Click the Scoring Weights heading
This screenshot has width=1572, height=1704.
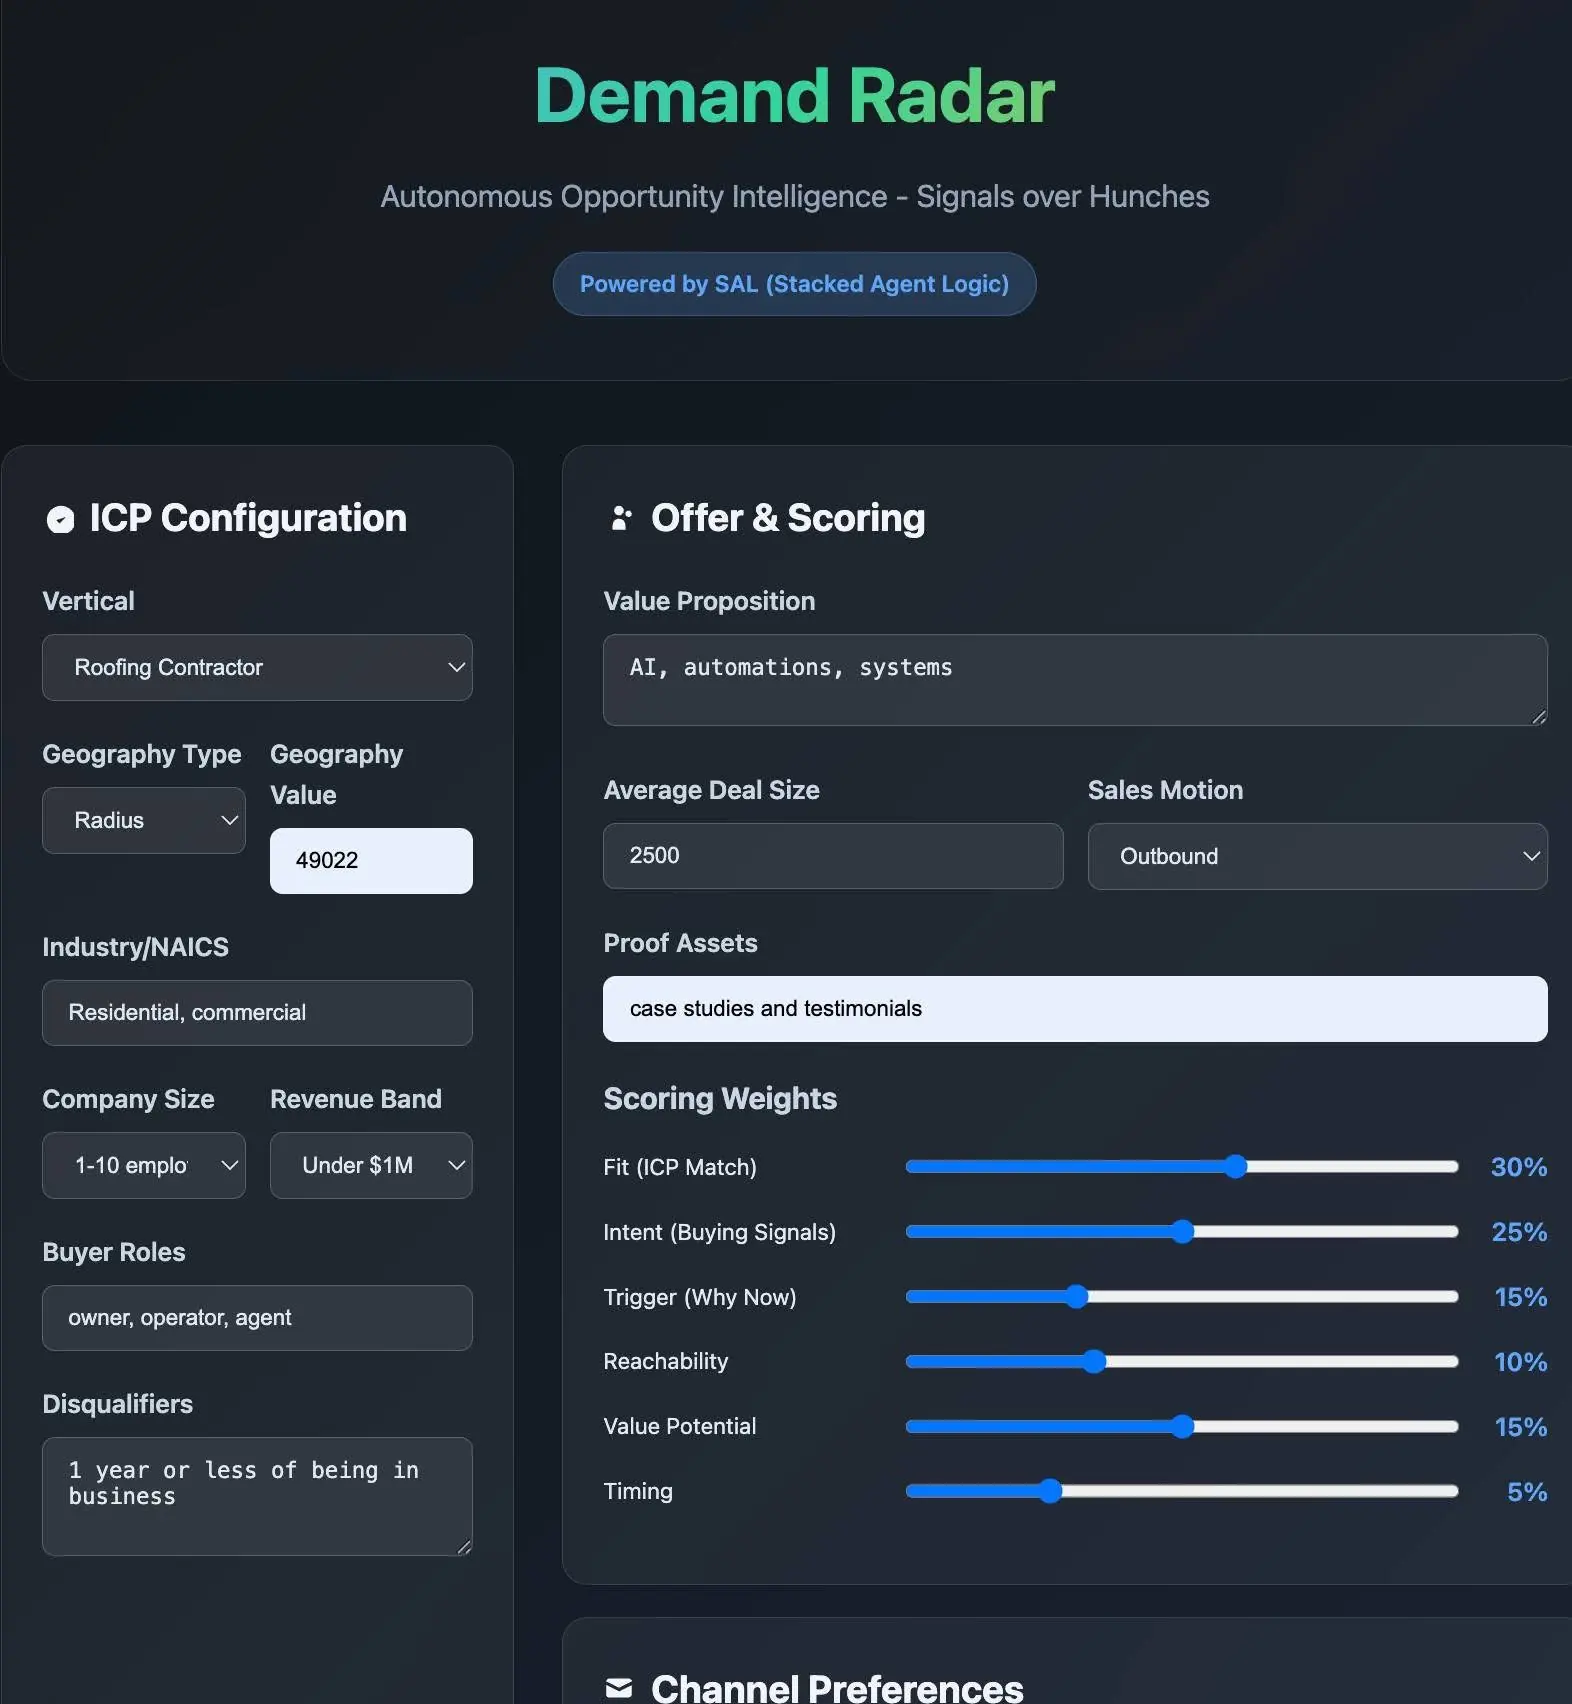(x=720, y=1099)
